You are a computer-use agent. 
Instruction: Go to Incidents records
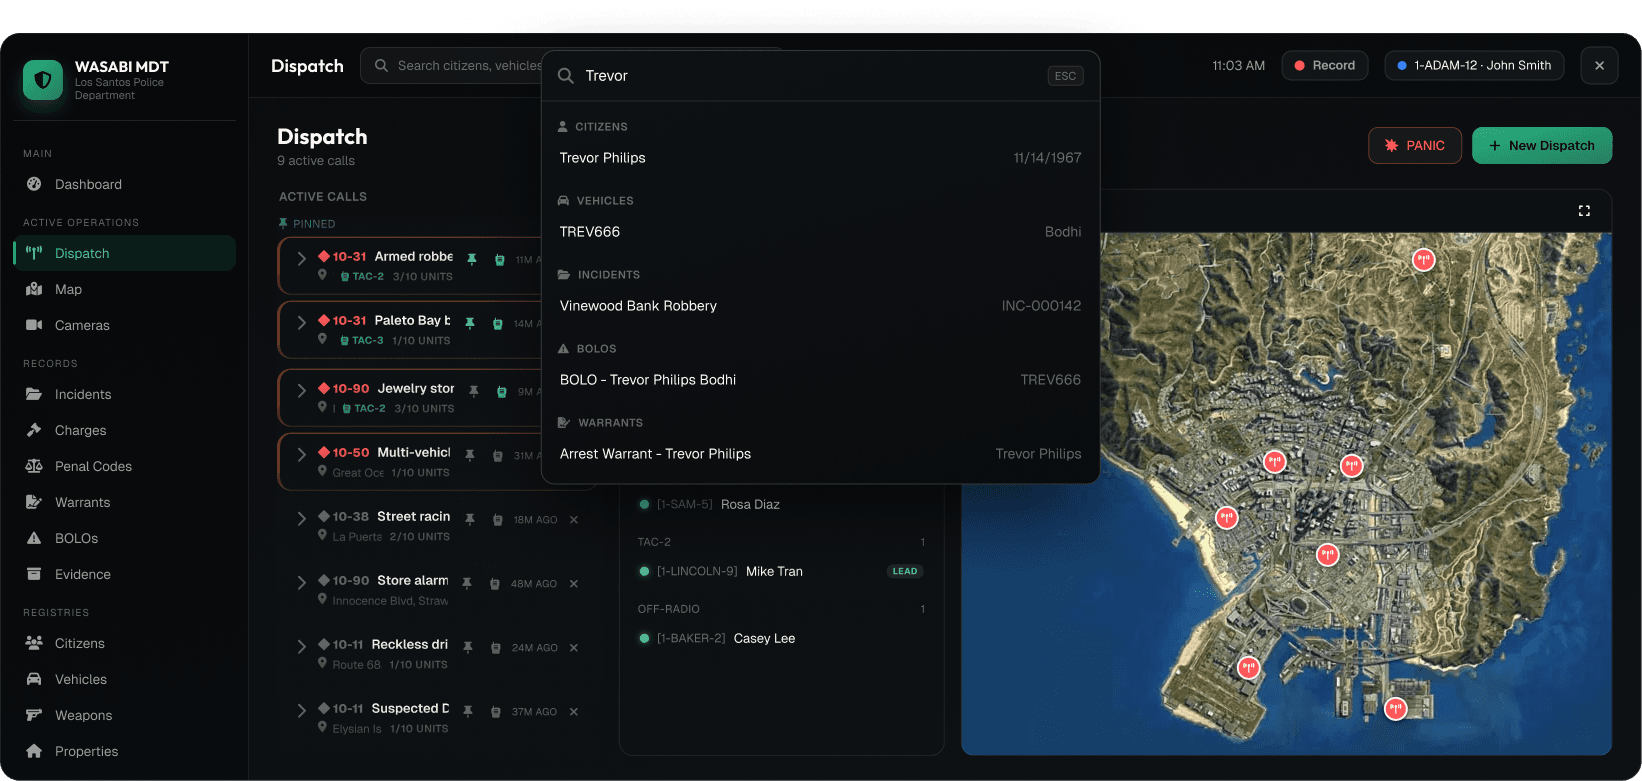(x=124, y=394)
